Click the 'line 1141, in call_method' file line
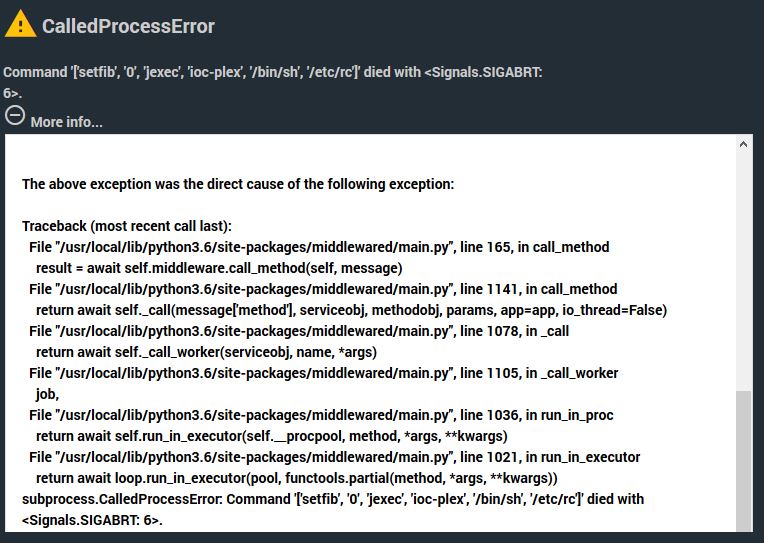764x543 pixels. click(323, 289)
